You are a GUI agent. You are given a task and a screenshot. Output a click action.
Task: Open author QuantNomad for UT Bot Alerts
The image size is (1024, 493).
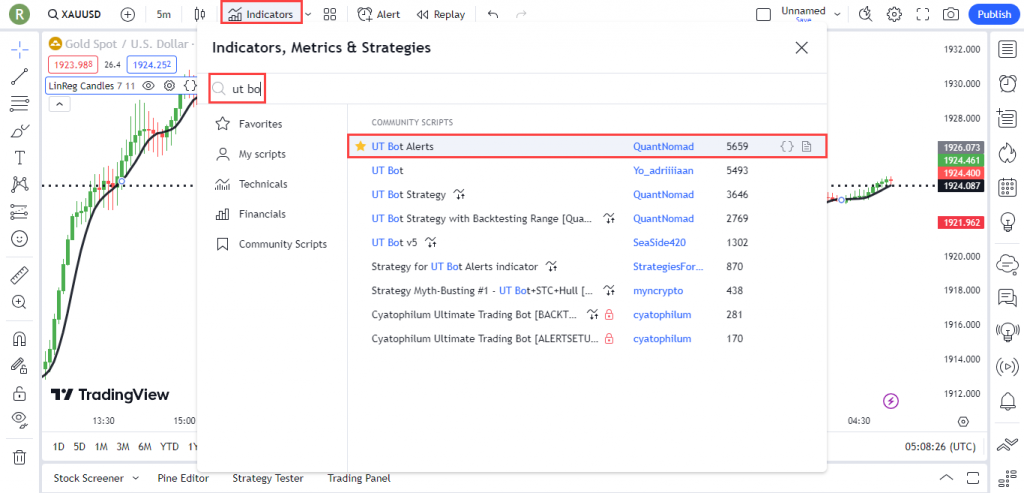pyautogui.click(x=664, y=147)
